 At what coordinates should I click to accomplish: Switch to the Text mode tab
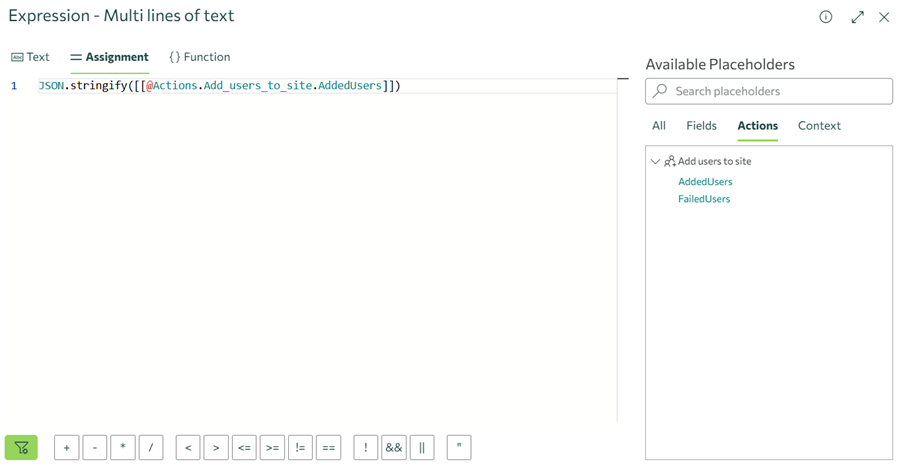coord(30,57)
